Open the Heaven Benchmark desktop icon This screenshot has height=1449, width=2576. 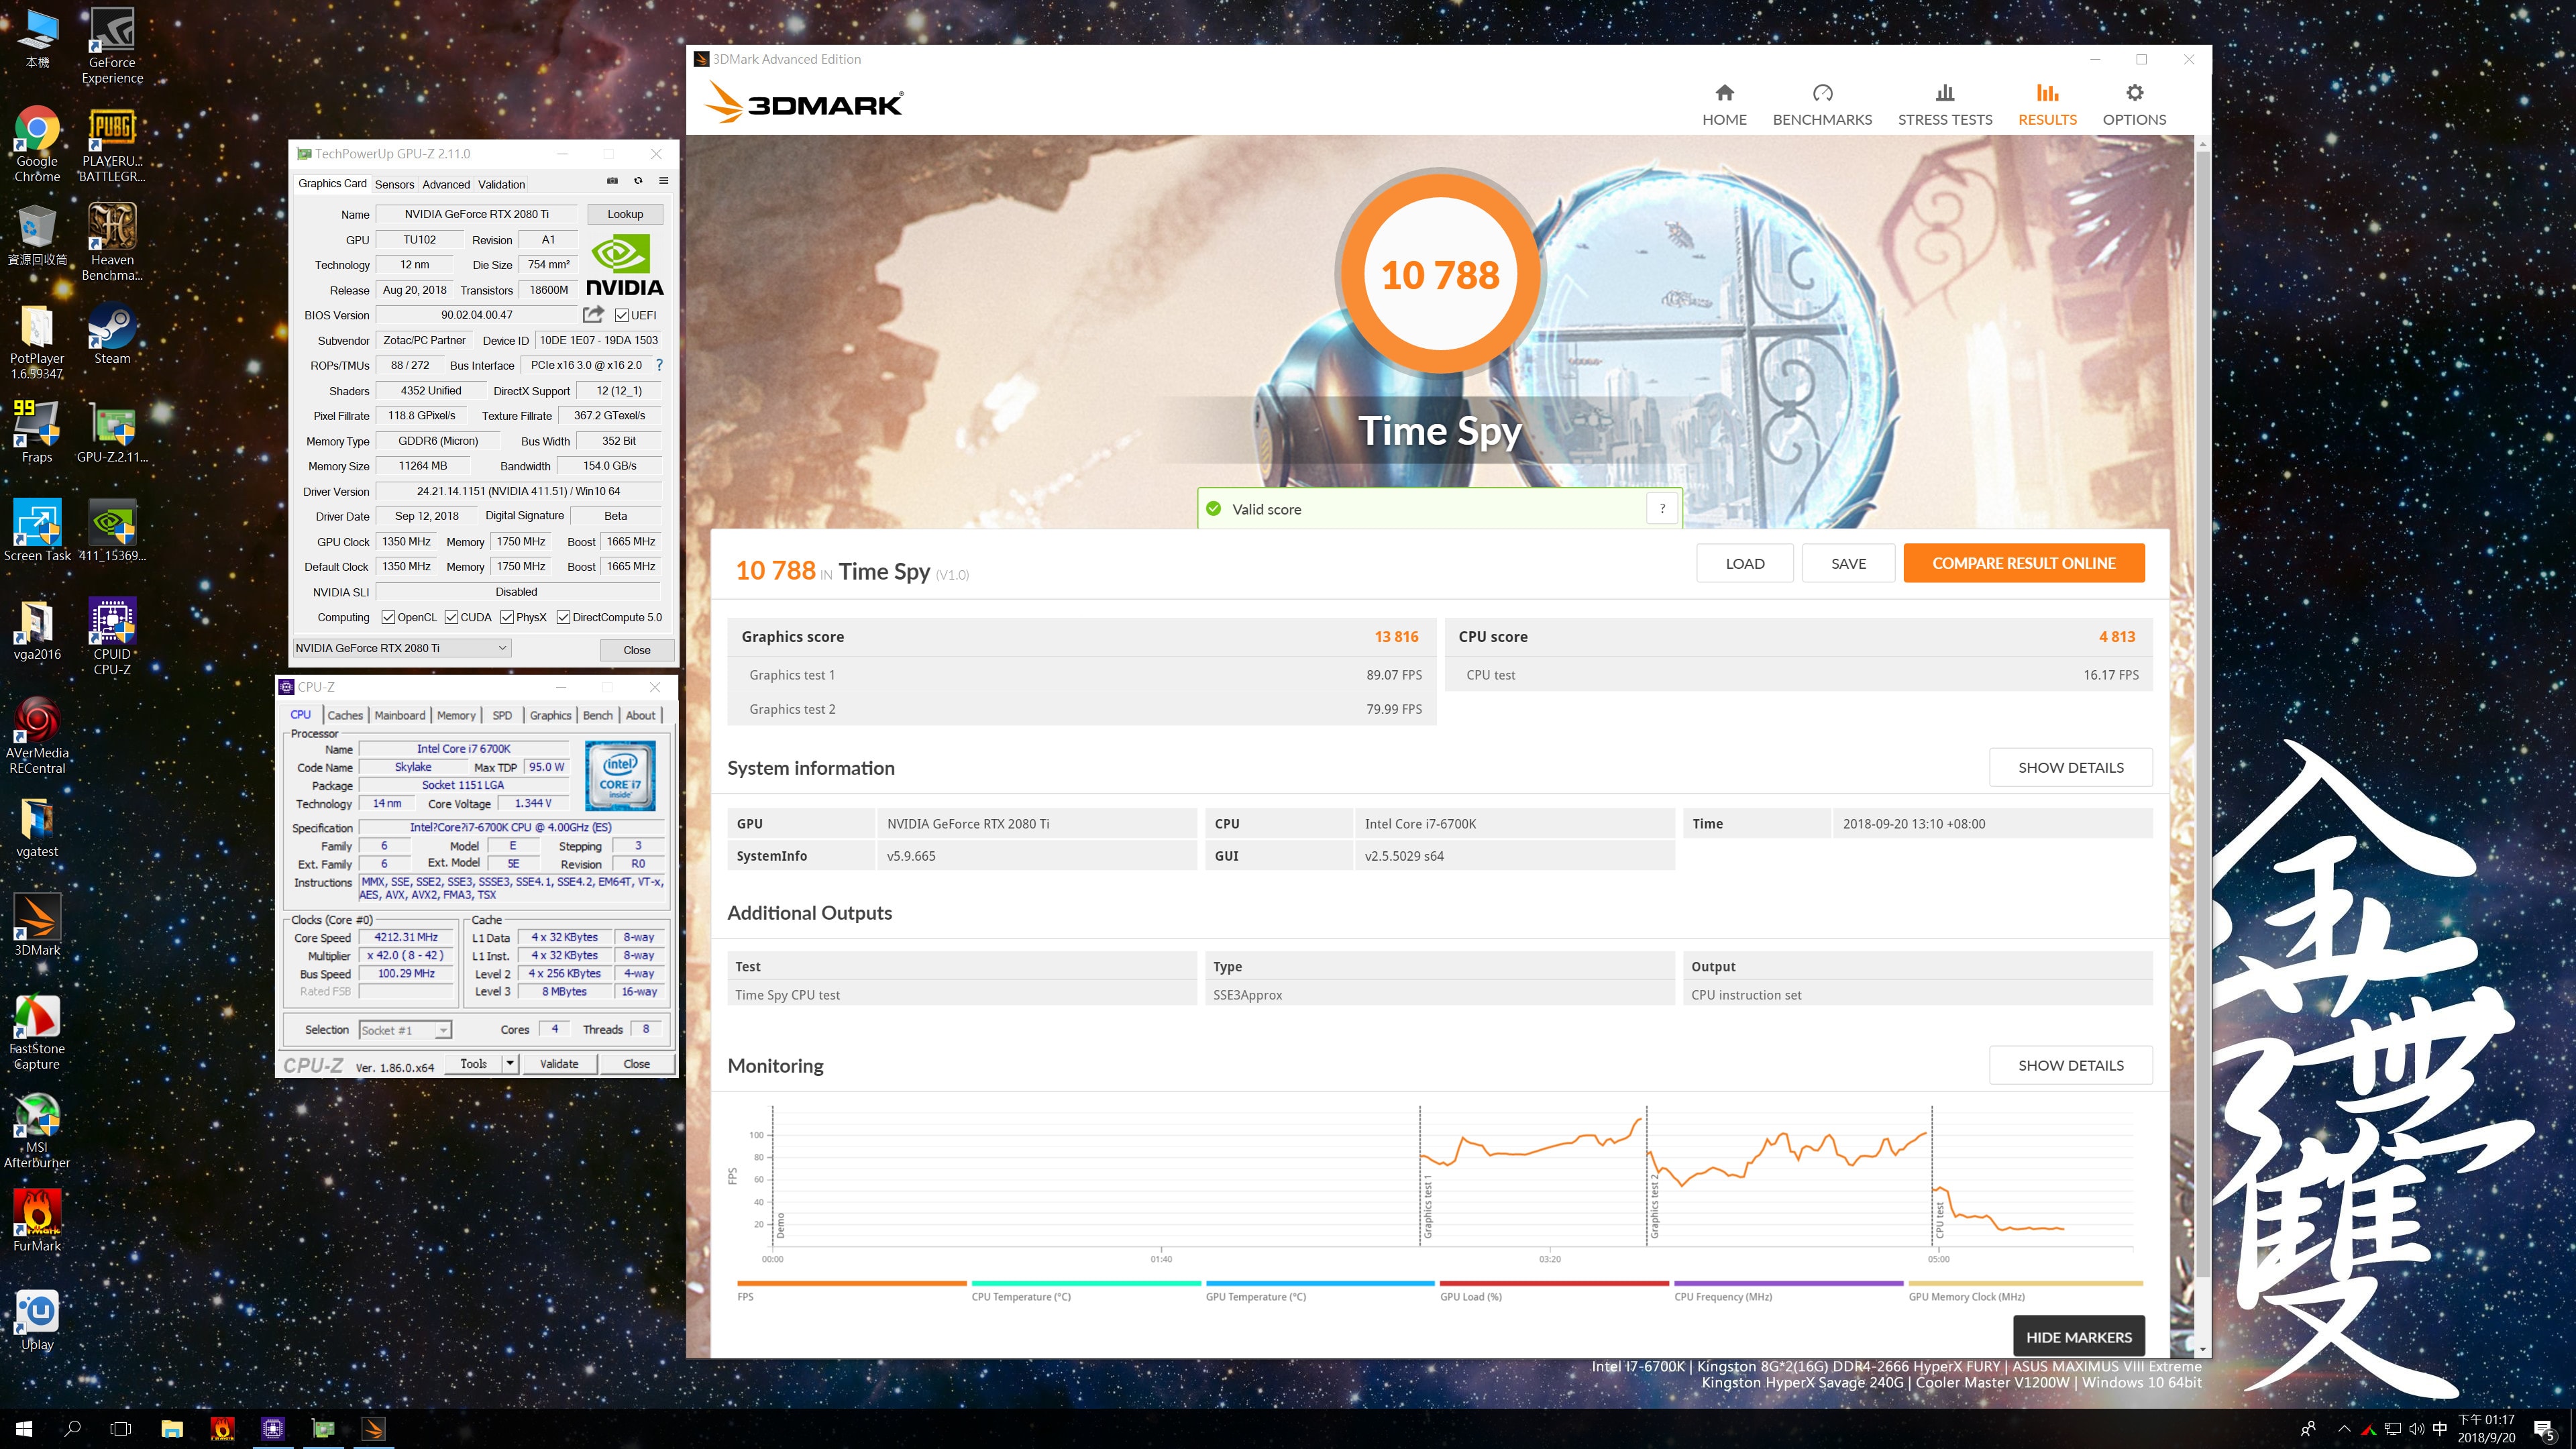112,242
